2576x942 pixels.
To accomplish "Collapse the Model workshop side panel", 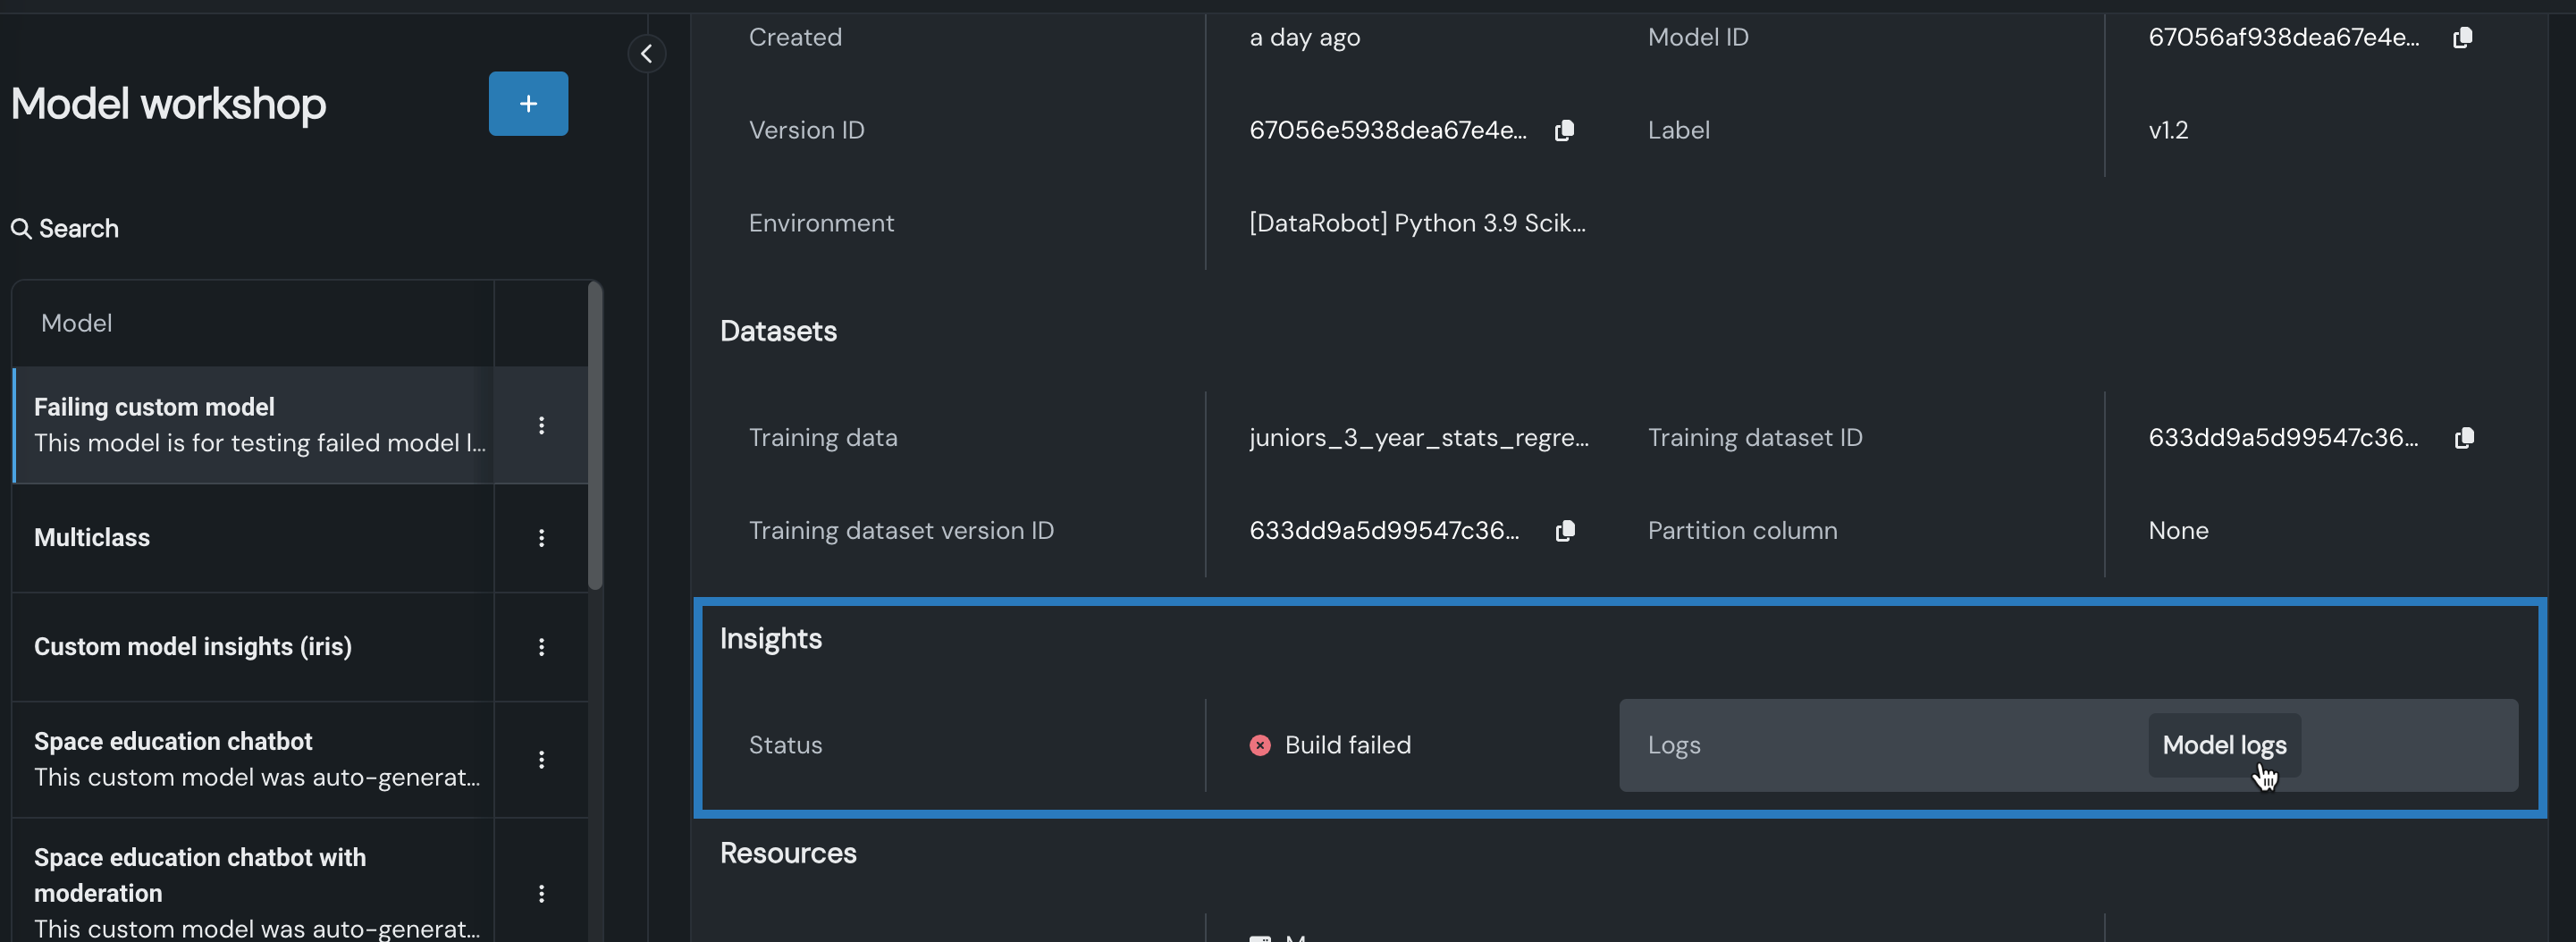I will 646,54.
